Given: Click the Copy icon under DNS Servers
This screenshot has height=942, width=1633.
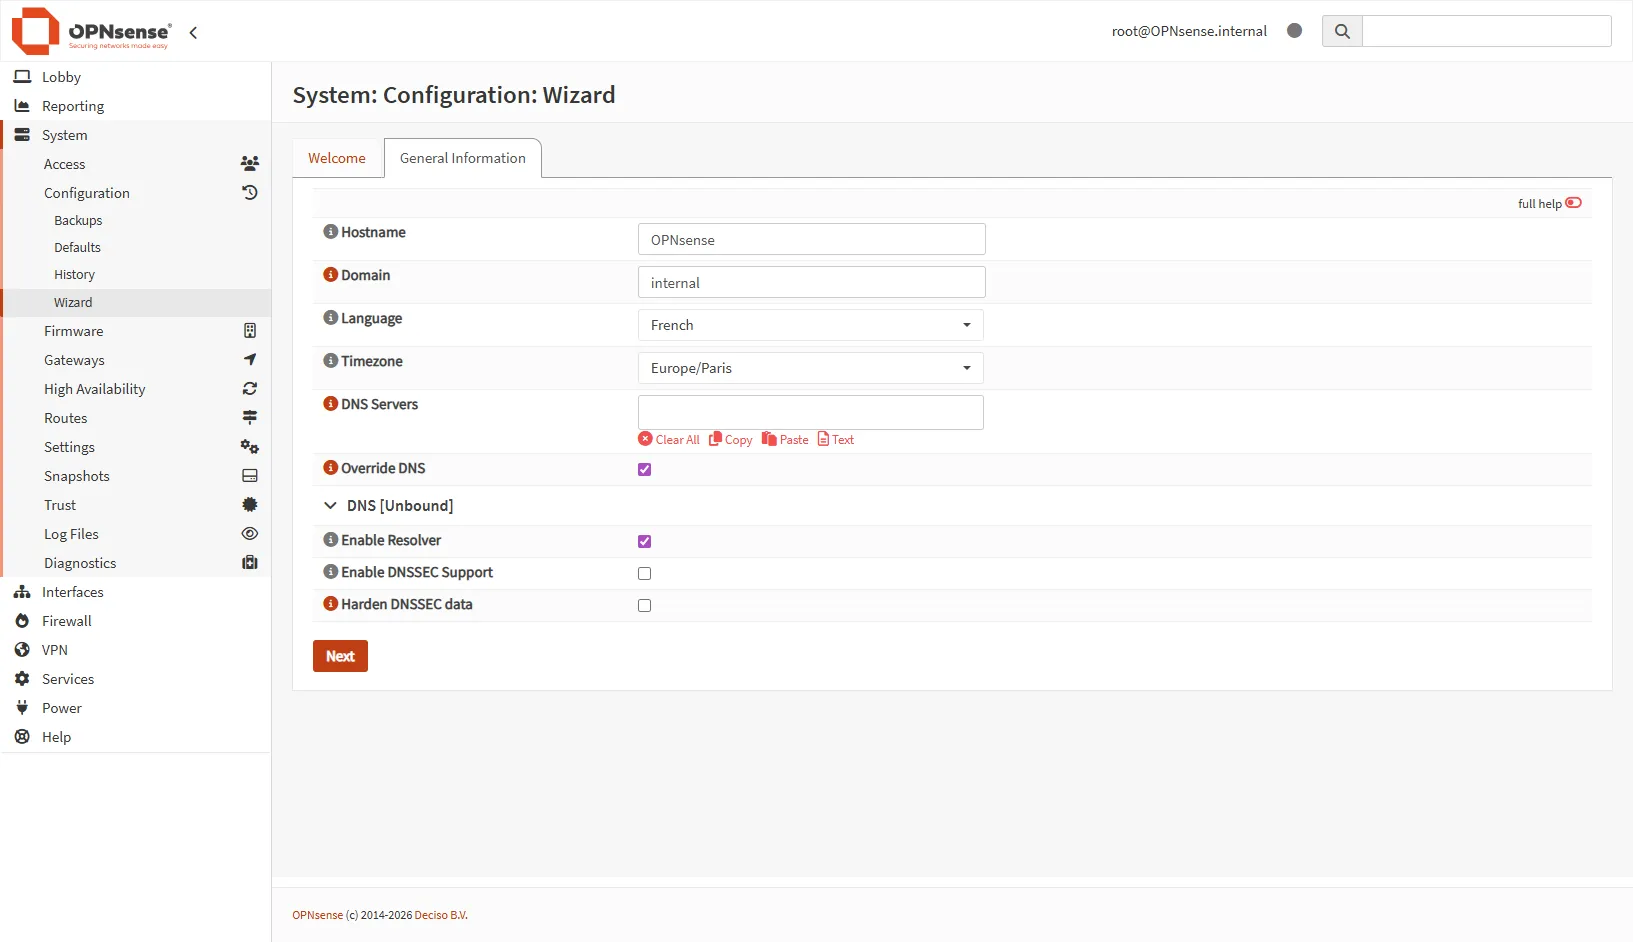Looking at the screenshot, I should click(715, 439).
